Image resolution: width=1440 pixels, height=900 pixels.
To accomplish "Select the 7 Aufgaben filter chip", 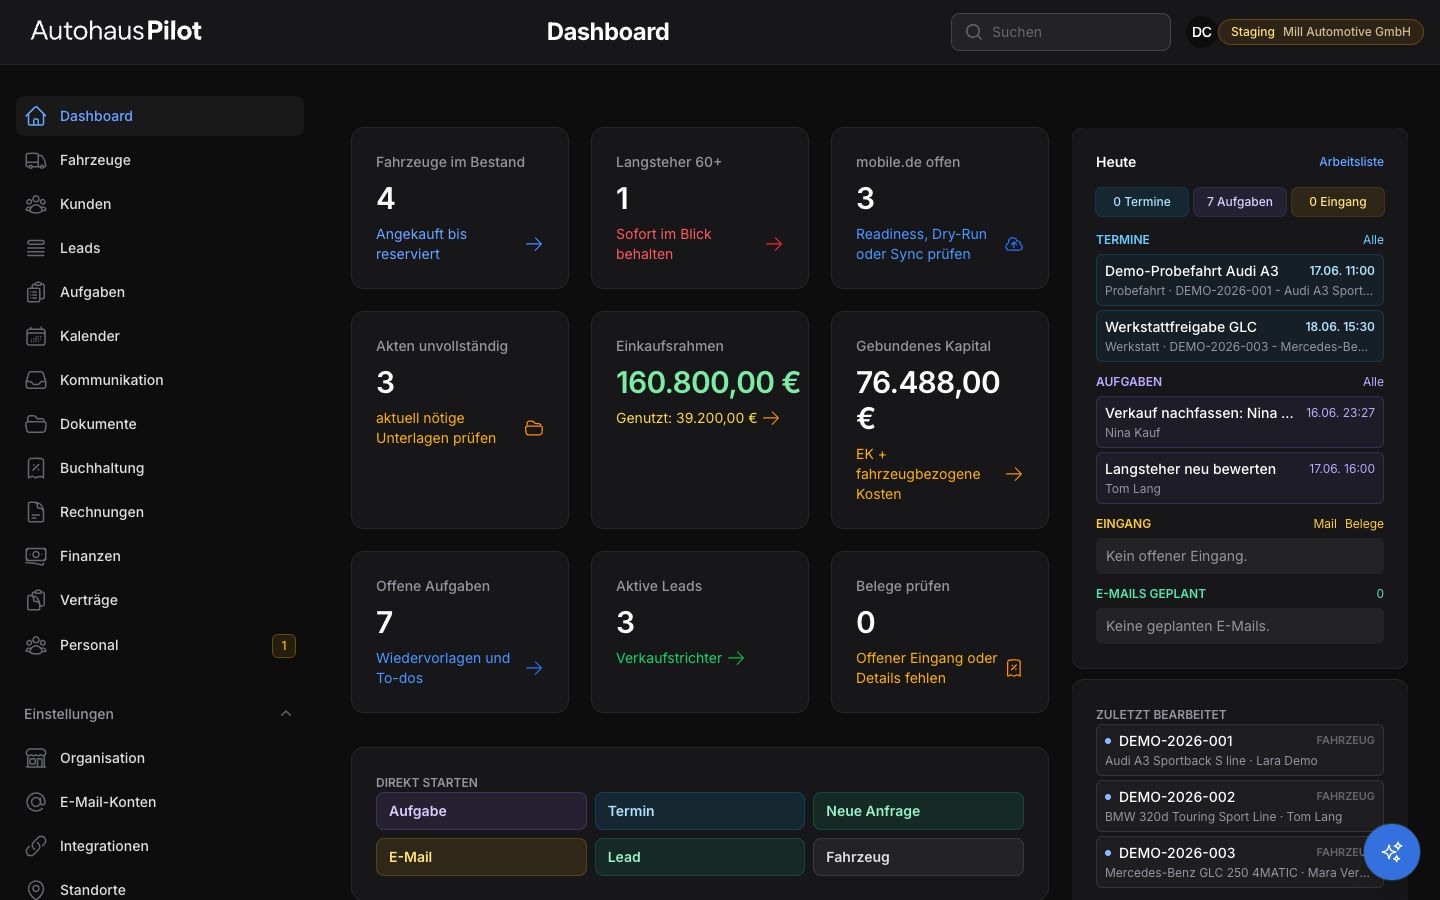I will point(1239,202).
